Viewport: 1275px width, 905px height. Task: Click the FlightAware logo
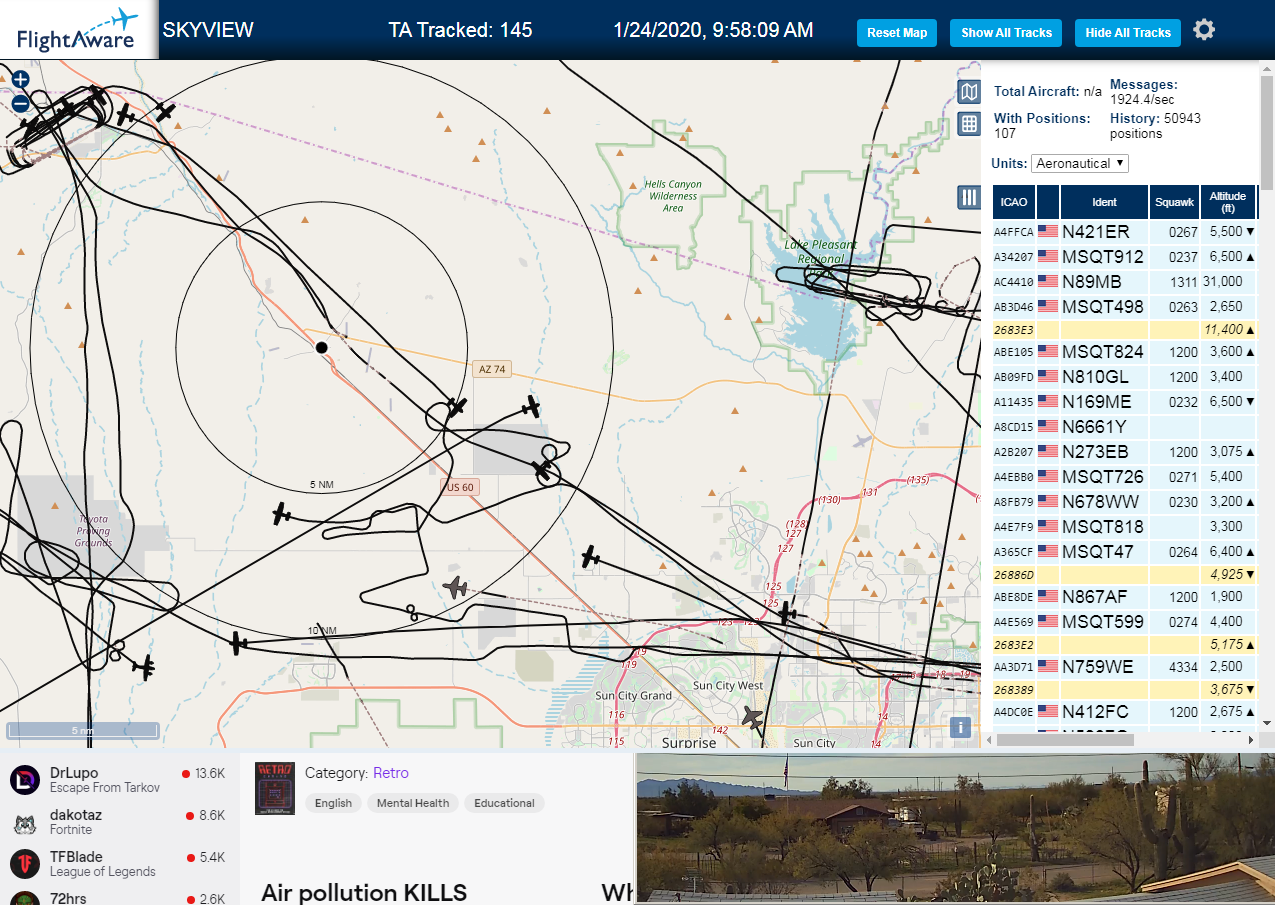[77, 30]
